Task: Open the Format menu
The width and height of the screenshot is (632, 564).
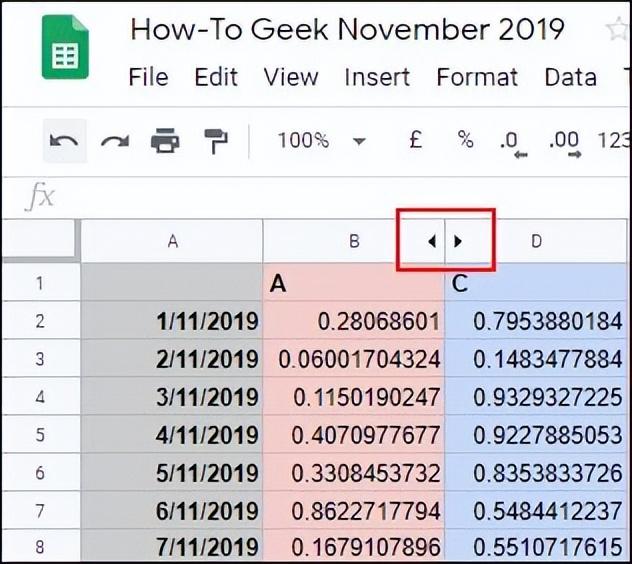Action: [x=477, y=77]
